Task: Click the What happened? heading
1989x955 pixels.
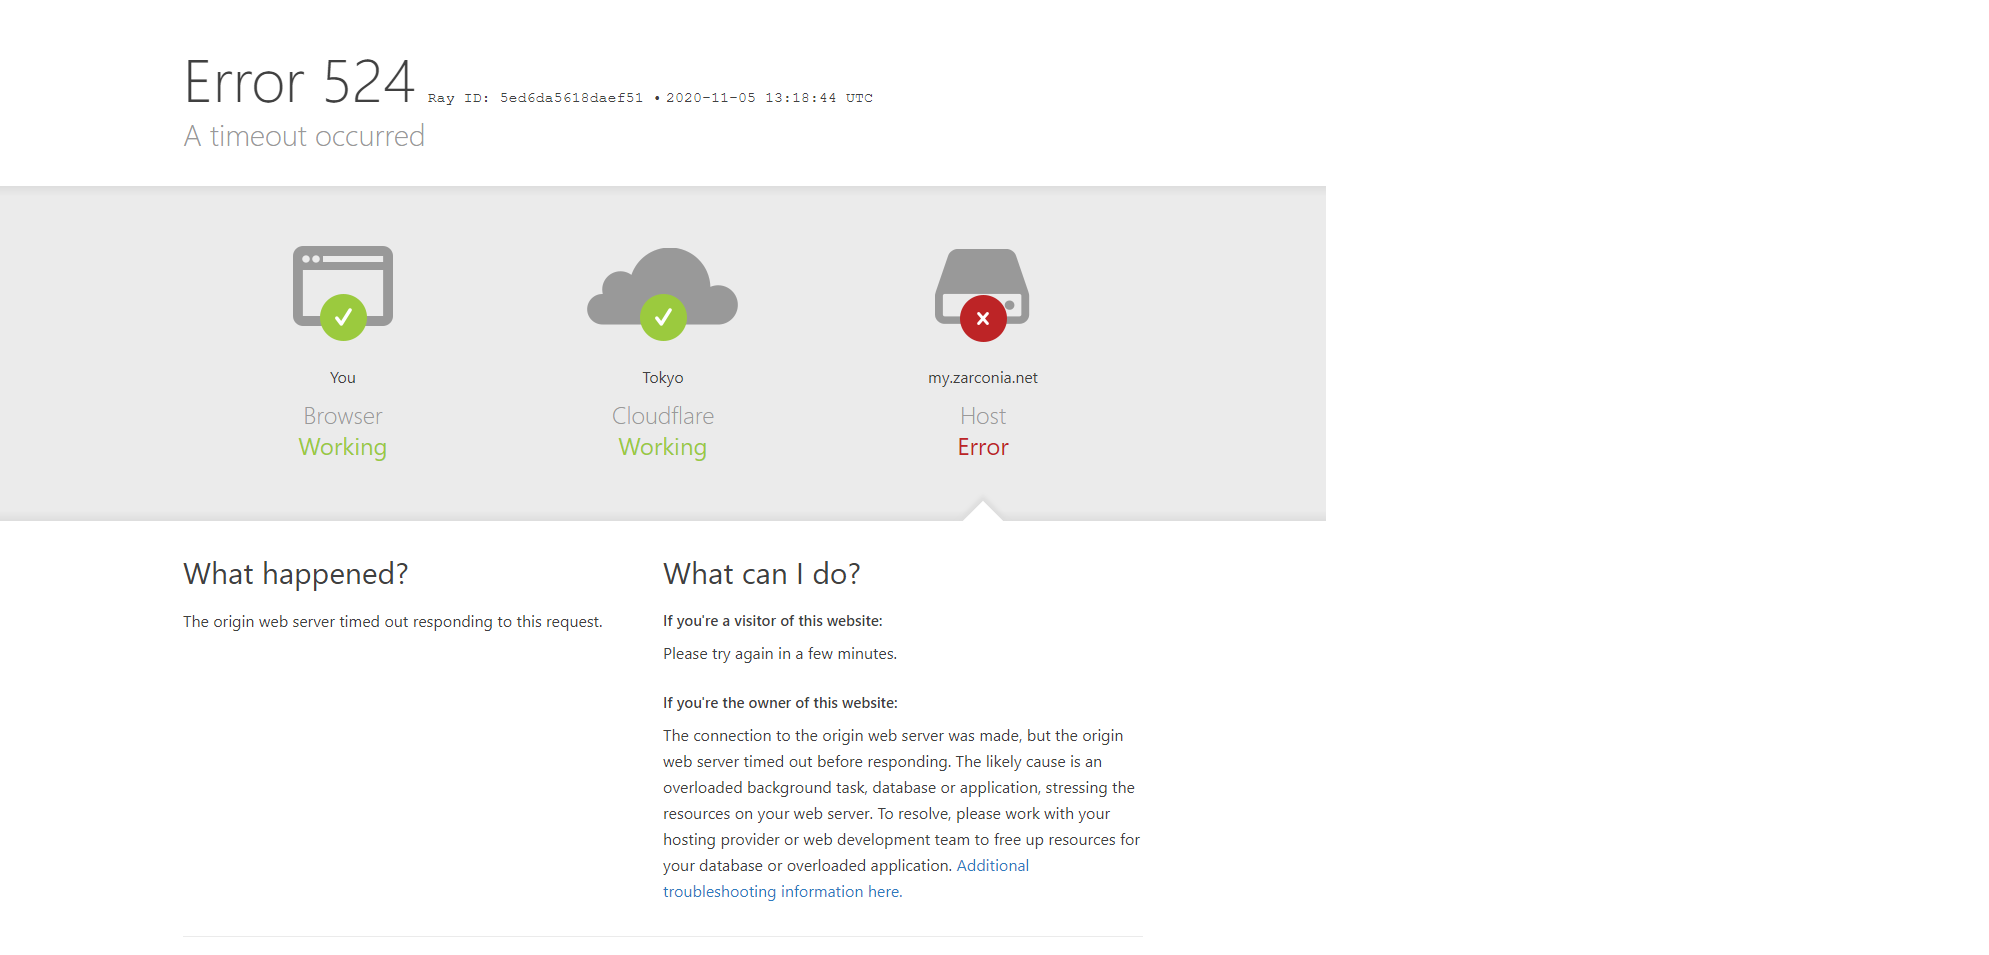Action: [x=296, y=574]
